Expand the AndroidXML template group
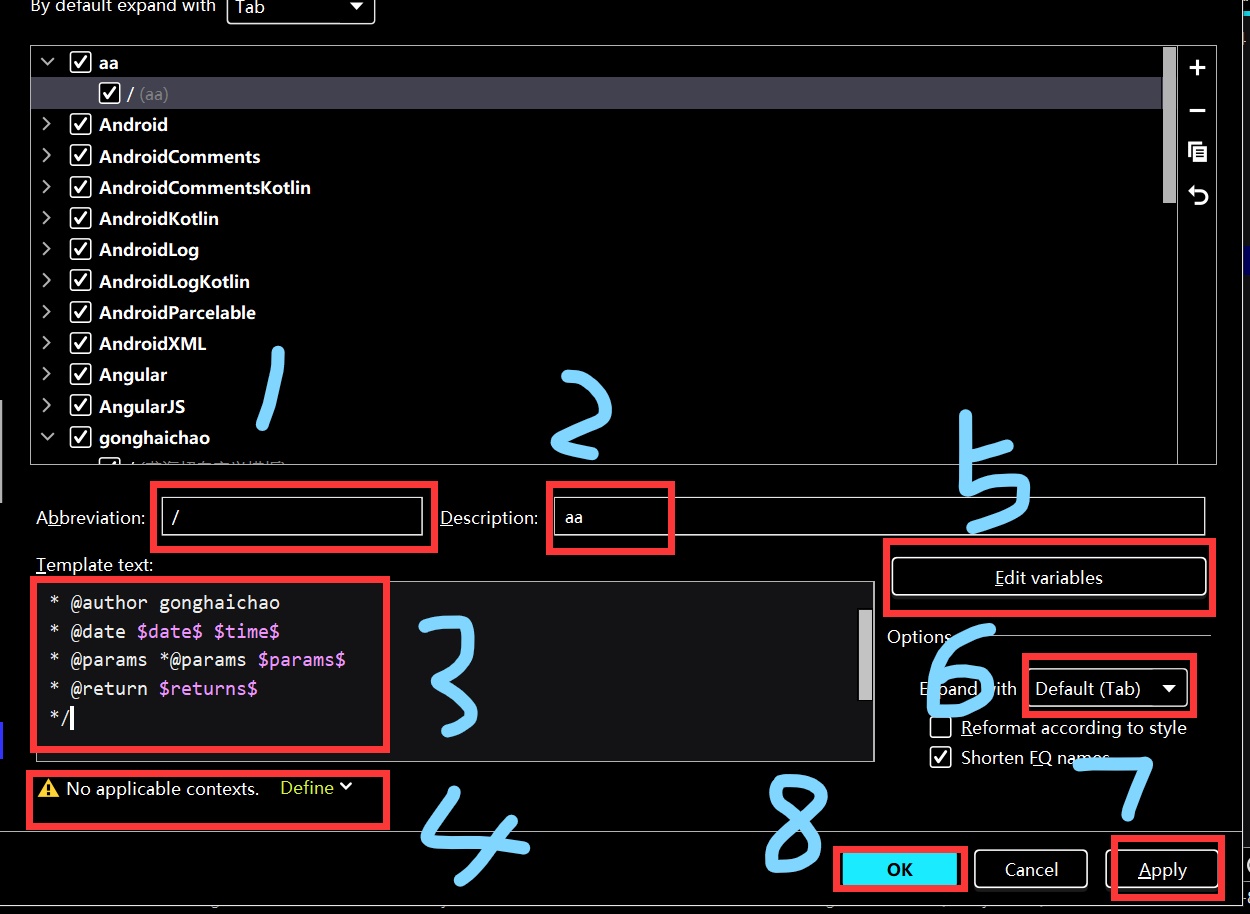 pos(46,343)
